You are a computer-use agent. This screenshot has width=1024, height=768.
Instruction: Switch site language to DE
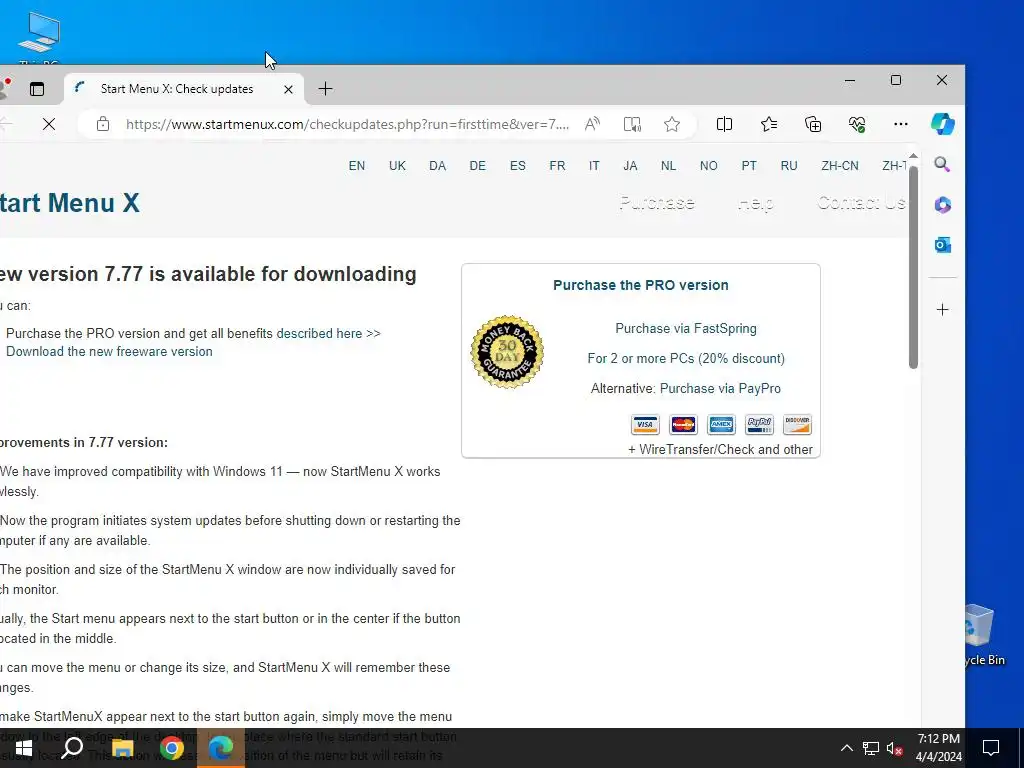(x=477, y=166)
